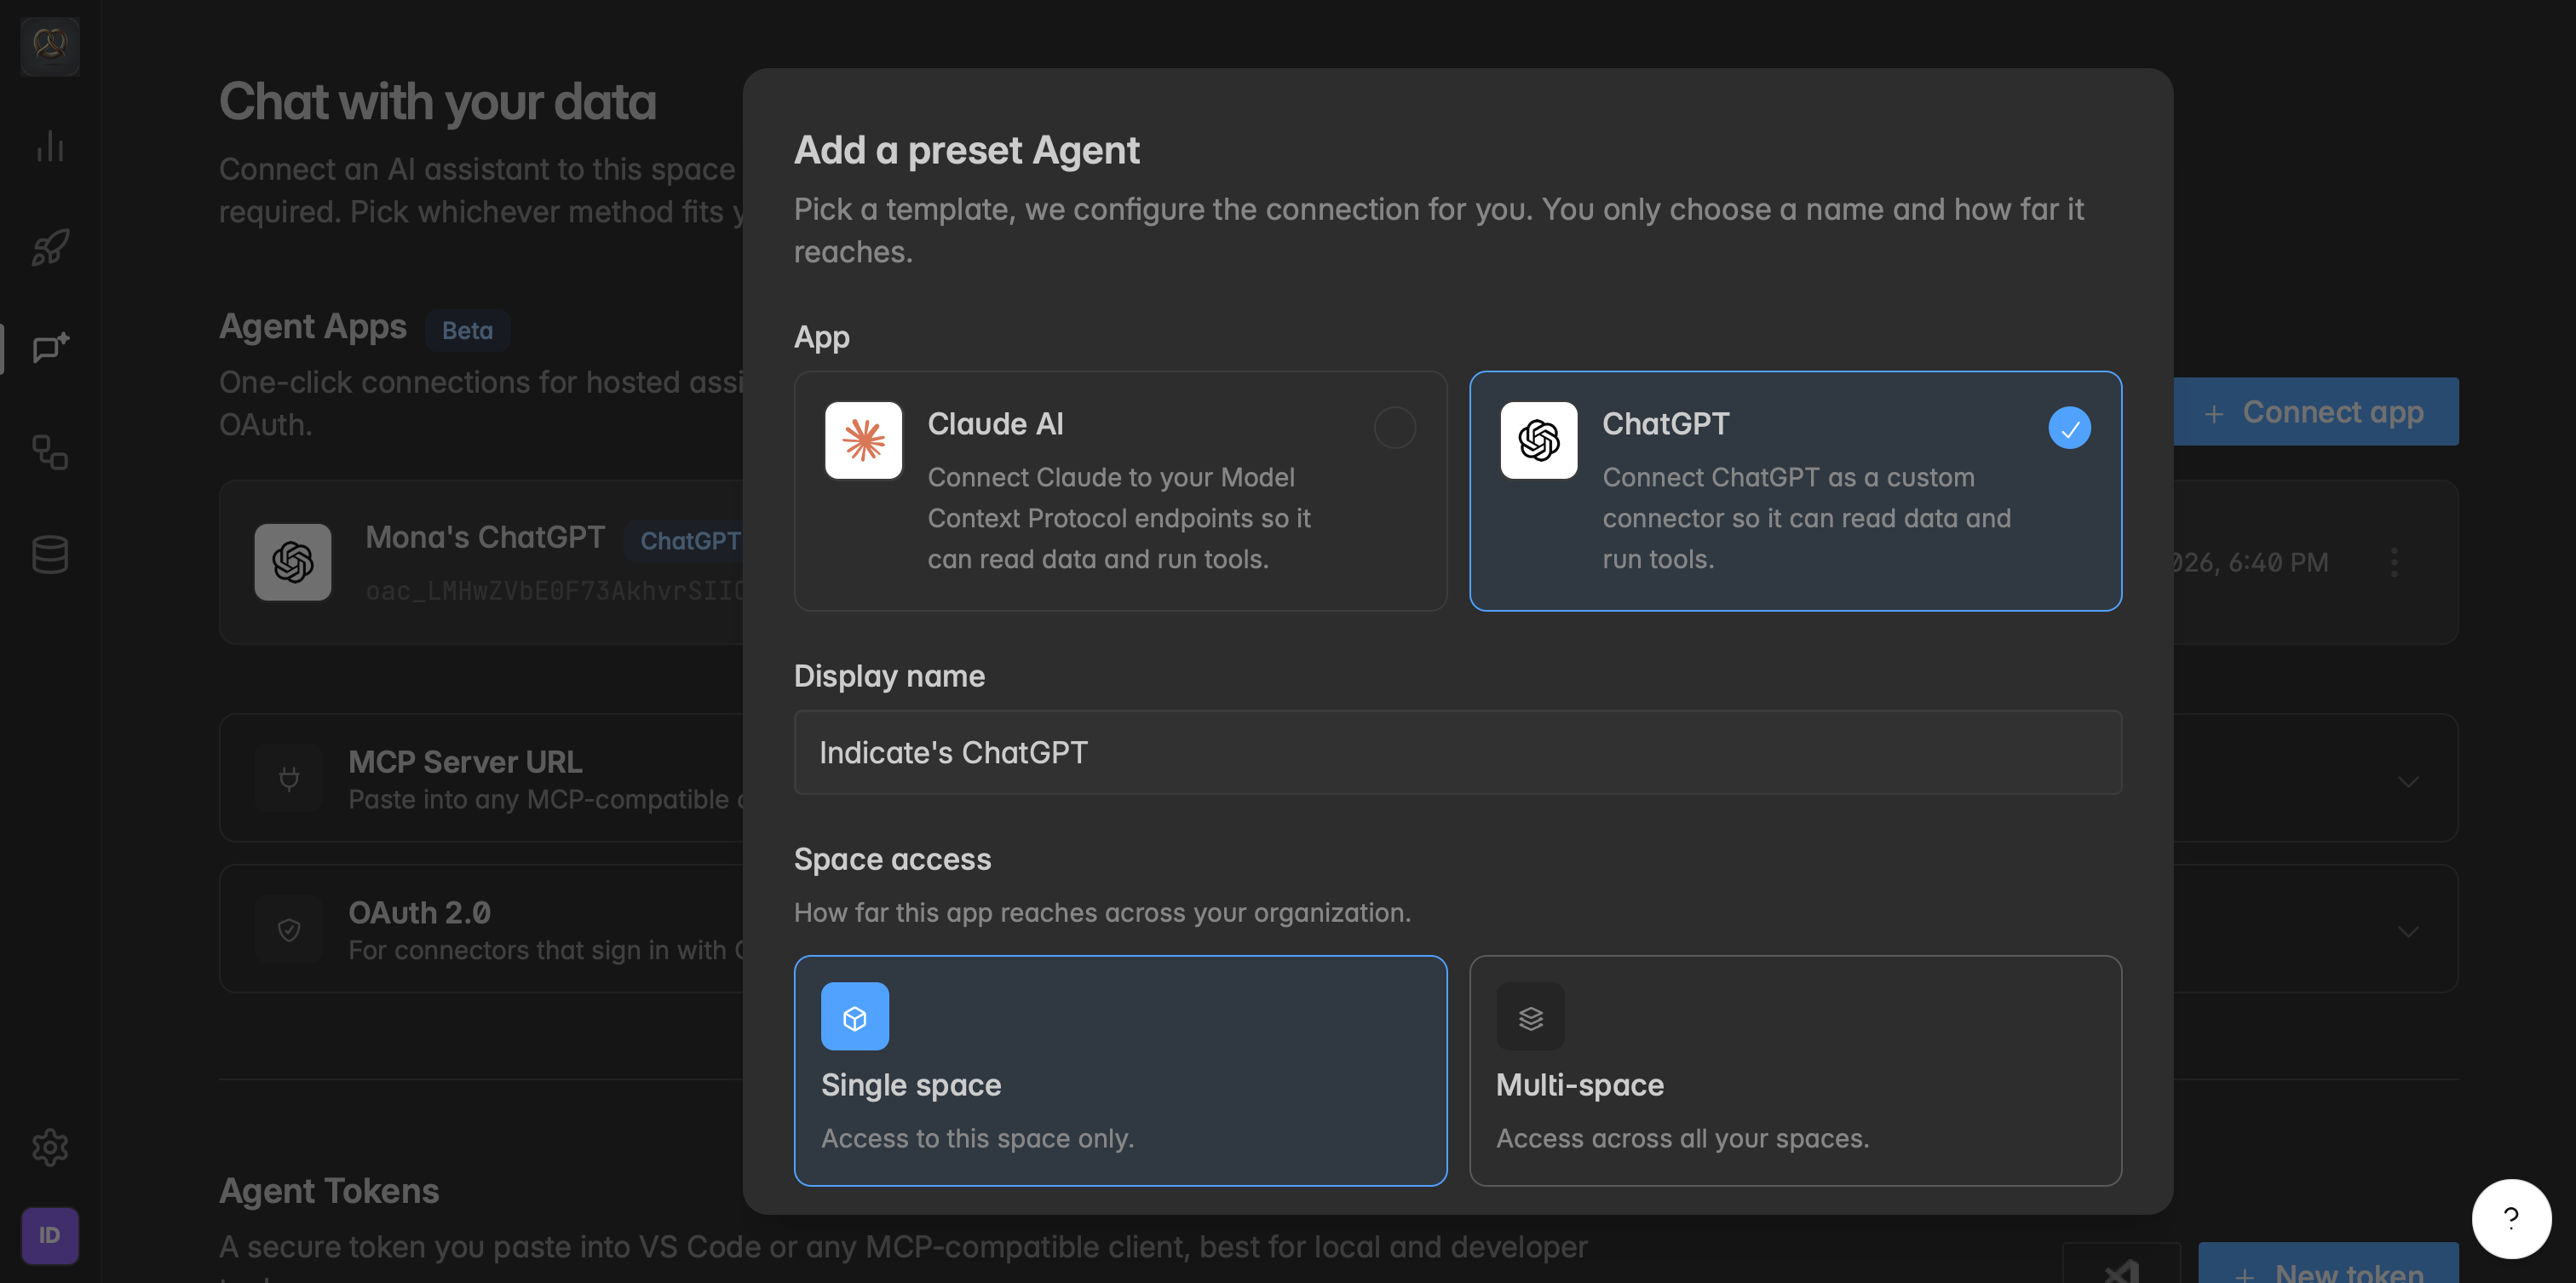Open the database sidebar icon
Image resolution: width=2576 pixels, height=1283 pixels.
point(50,554)
